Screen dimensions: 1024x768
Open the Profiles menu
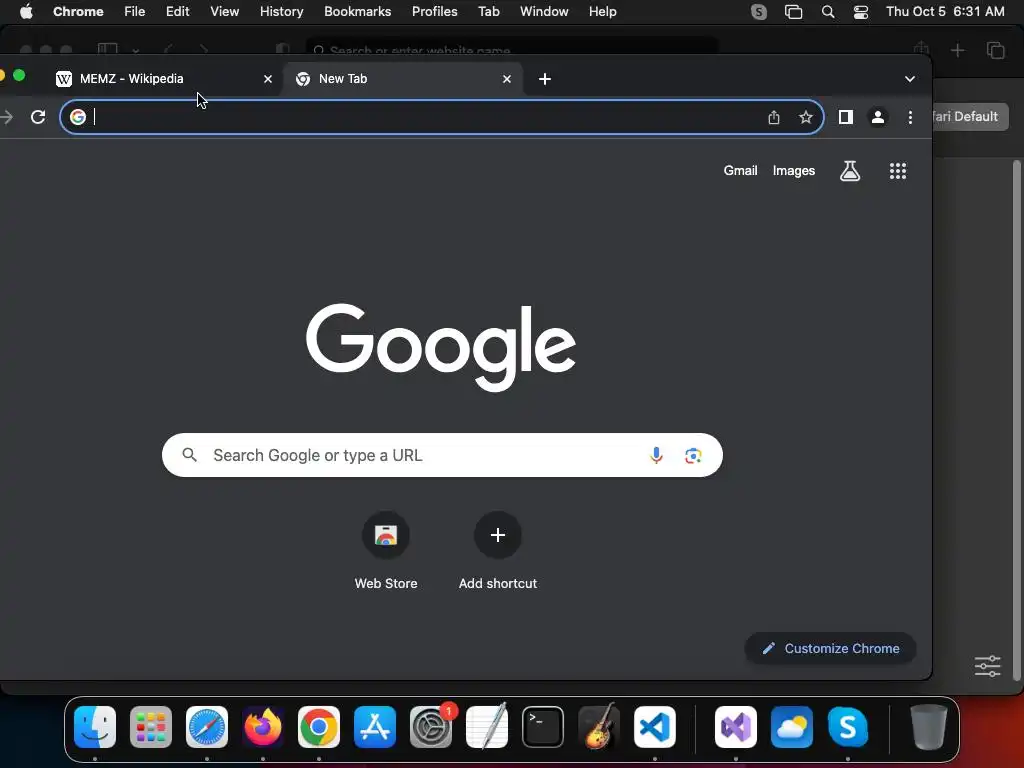point(434,12)
